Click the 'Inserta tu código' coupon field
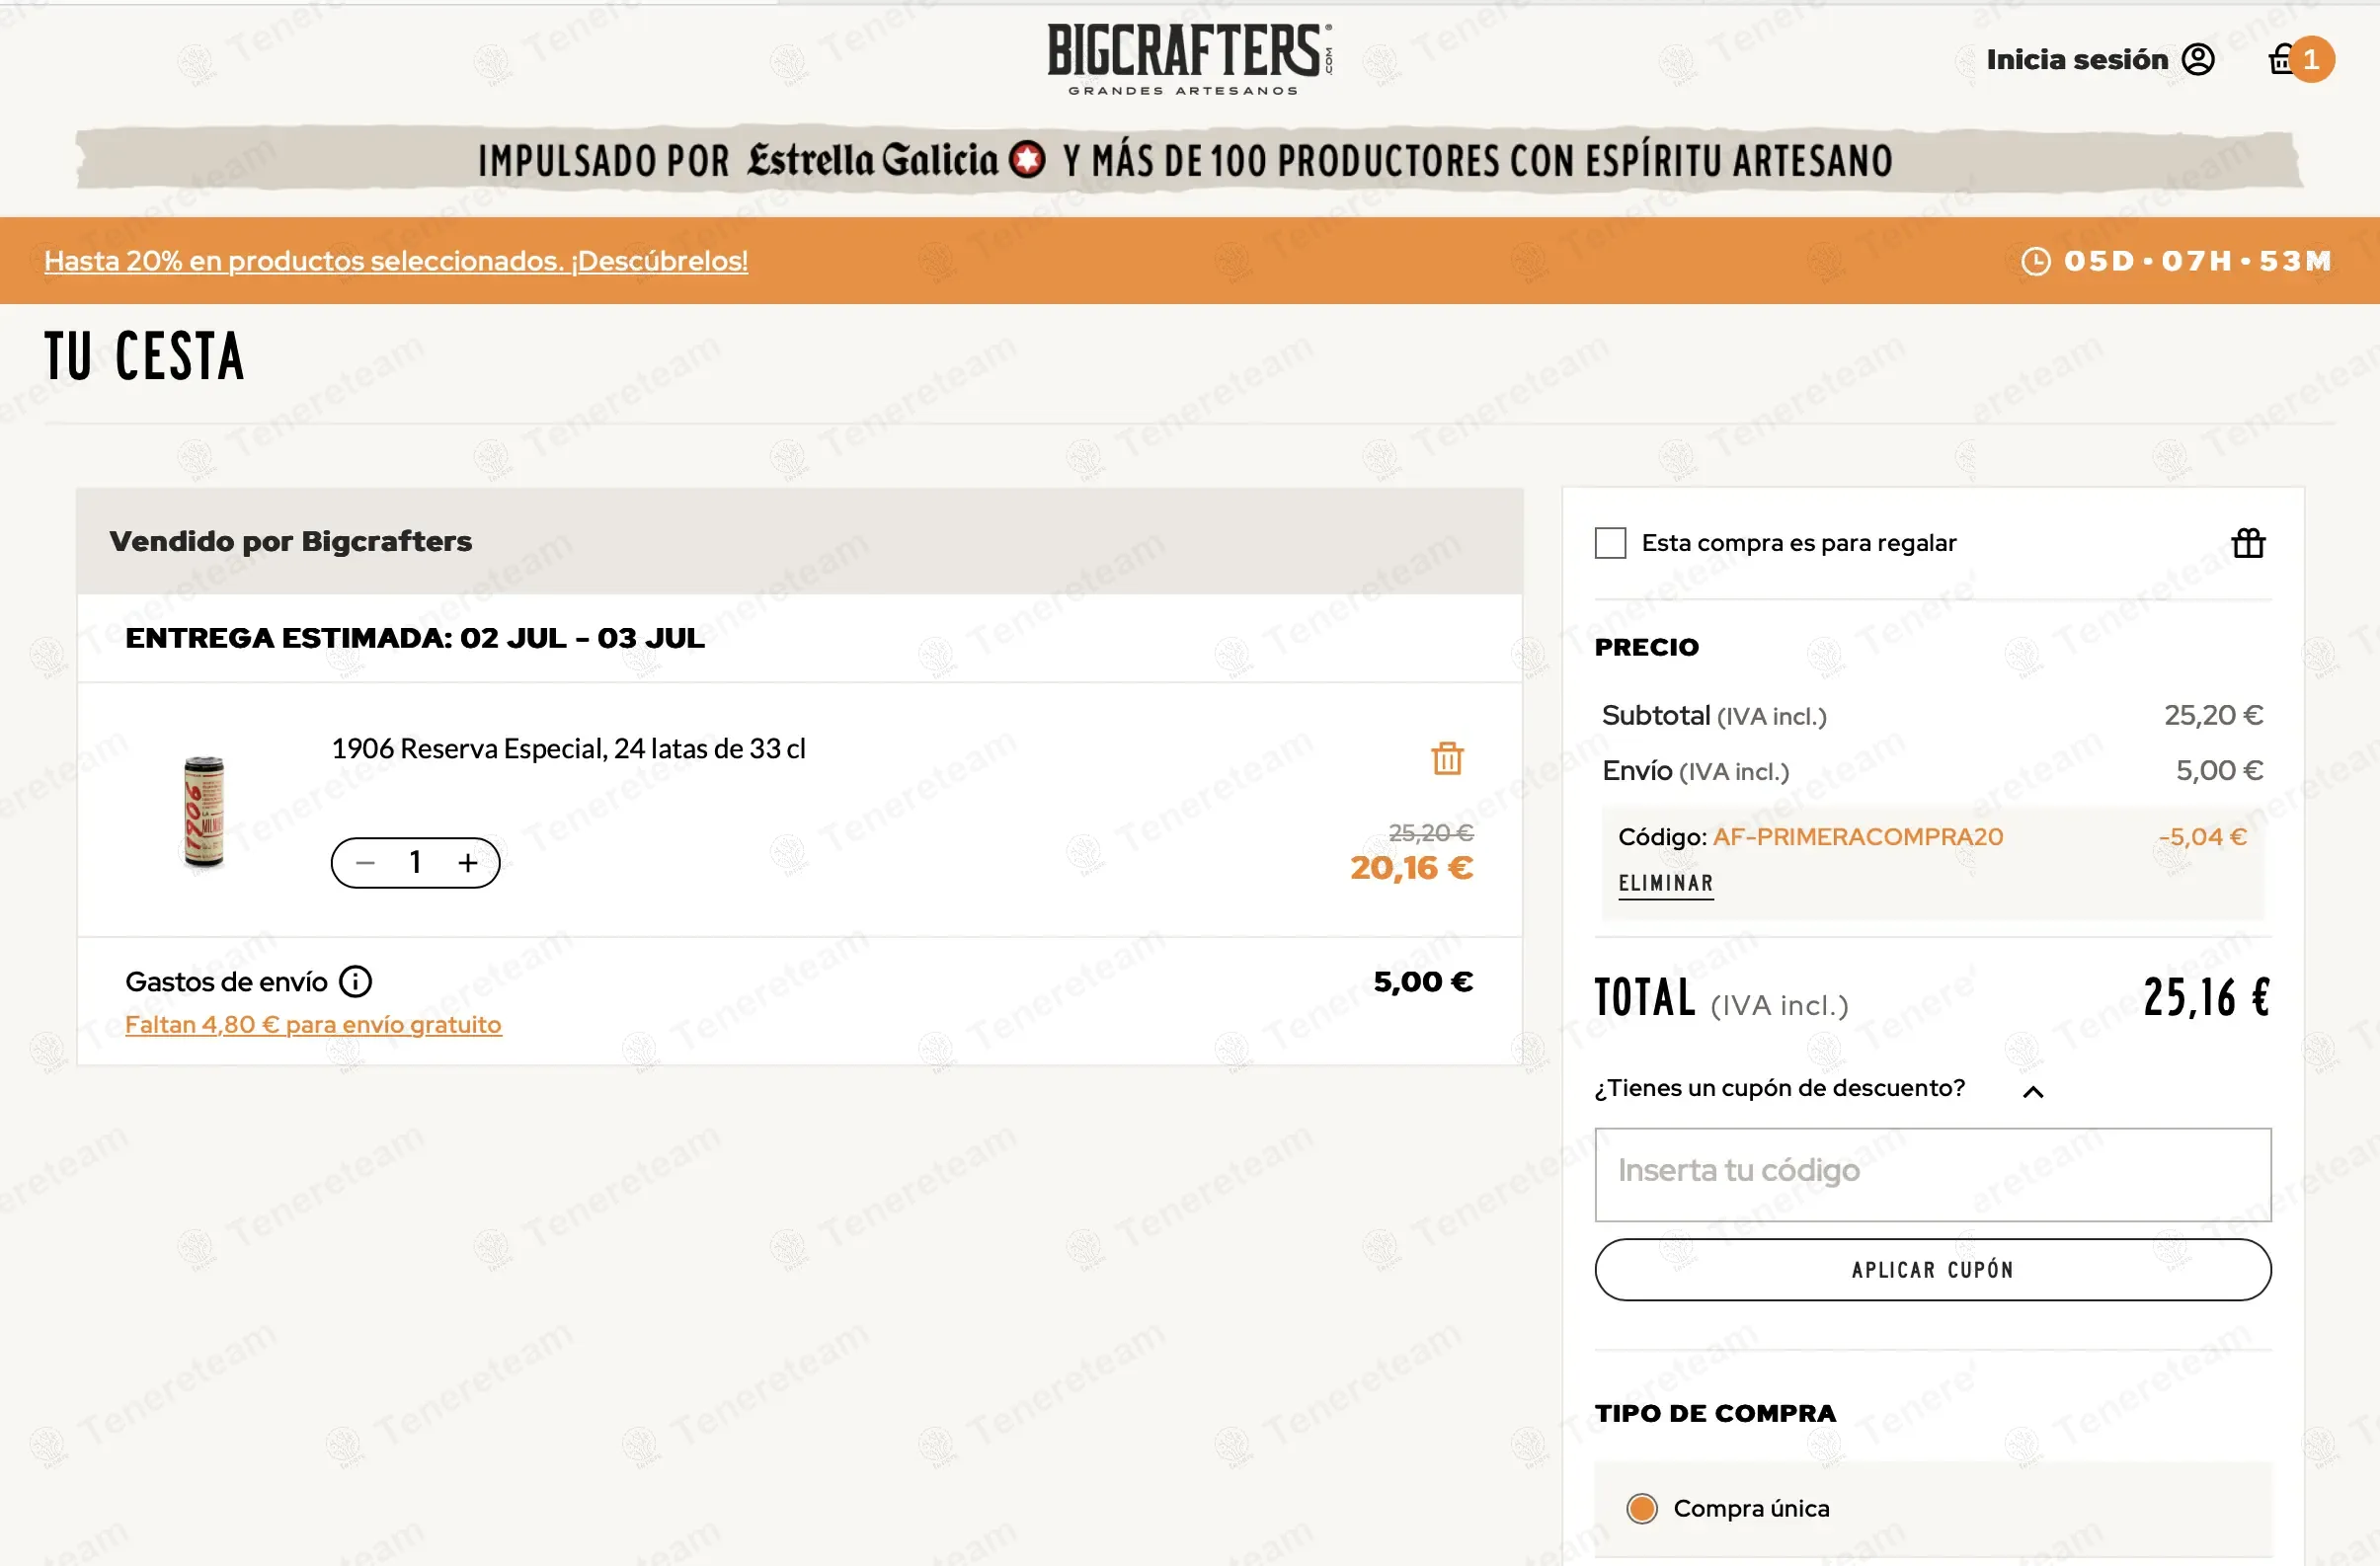 (1932, 1175)
